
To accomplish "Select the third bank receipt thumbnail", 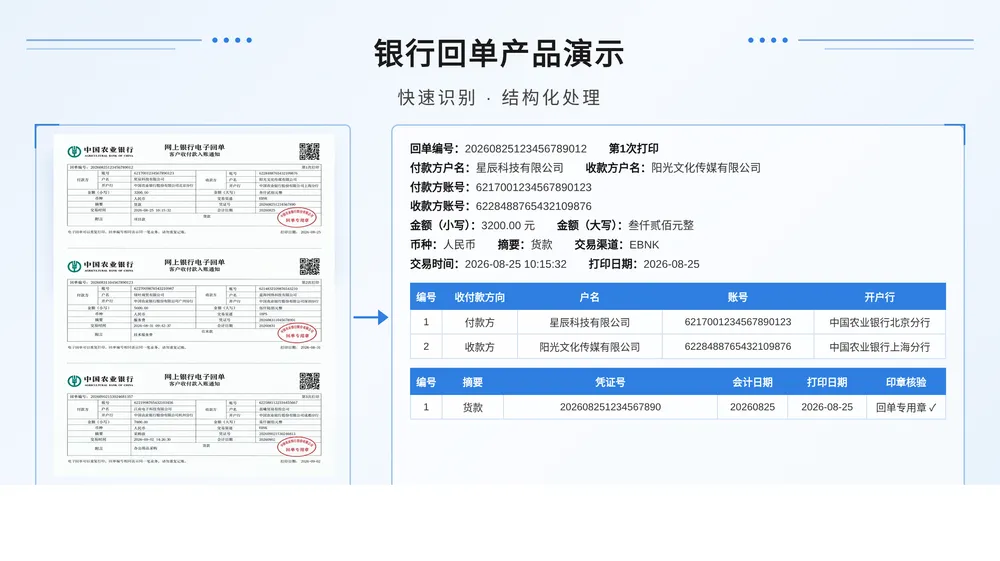I will pyautogui.click(x=194, y=418).
